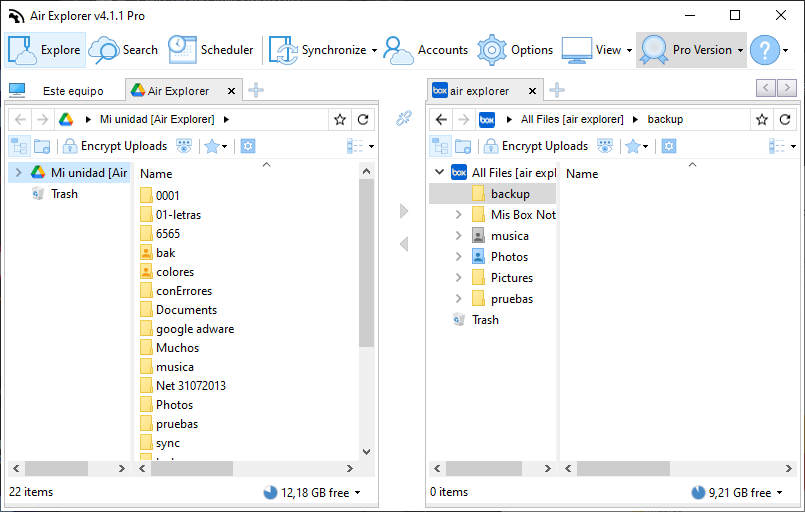Open right pane folder settings icon
Image resolution: width=805 pixels, height=512 pixels.
click(669, 146)
